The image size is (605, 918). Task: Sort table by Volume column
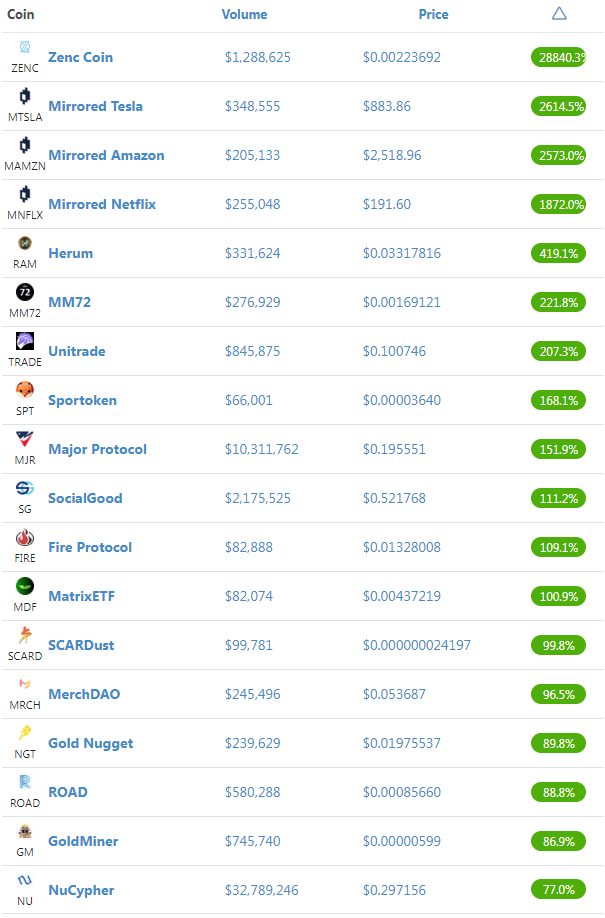(244, 15)
